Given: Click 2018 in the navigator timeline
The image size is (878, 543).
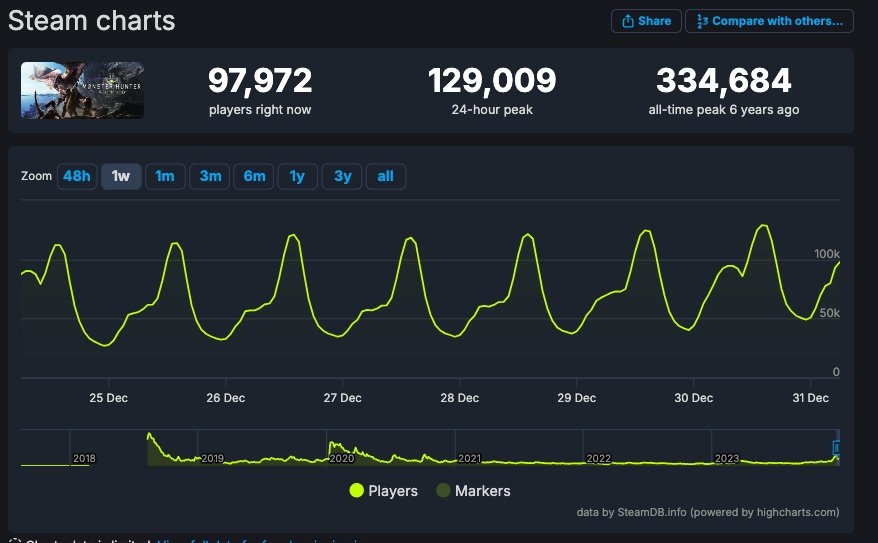Looking at the screenshot, I should pyautogui.click(x=84, y=458).
